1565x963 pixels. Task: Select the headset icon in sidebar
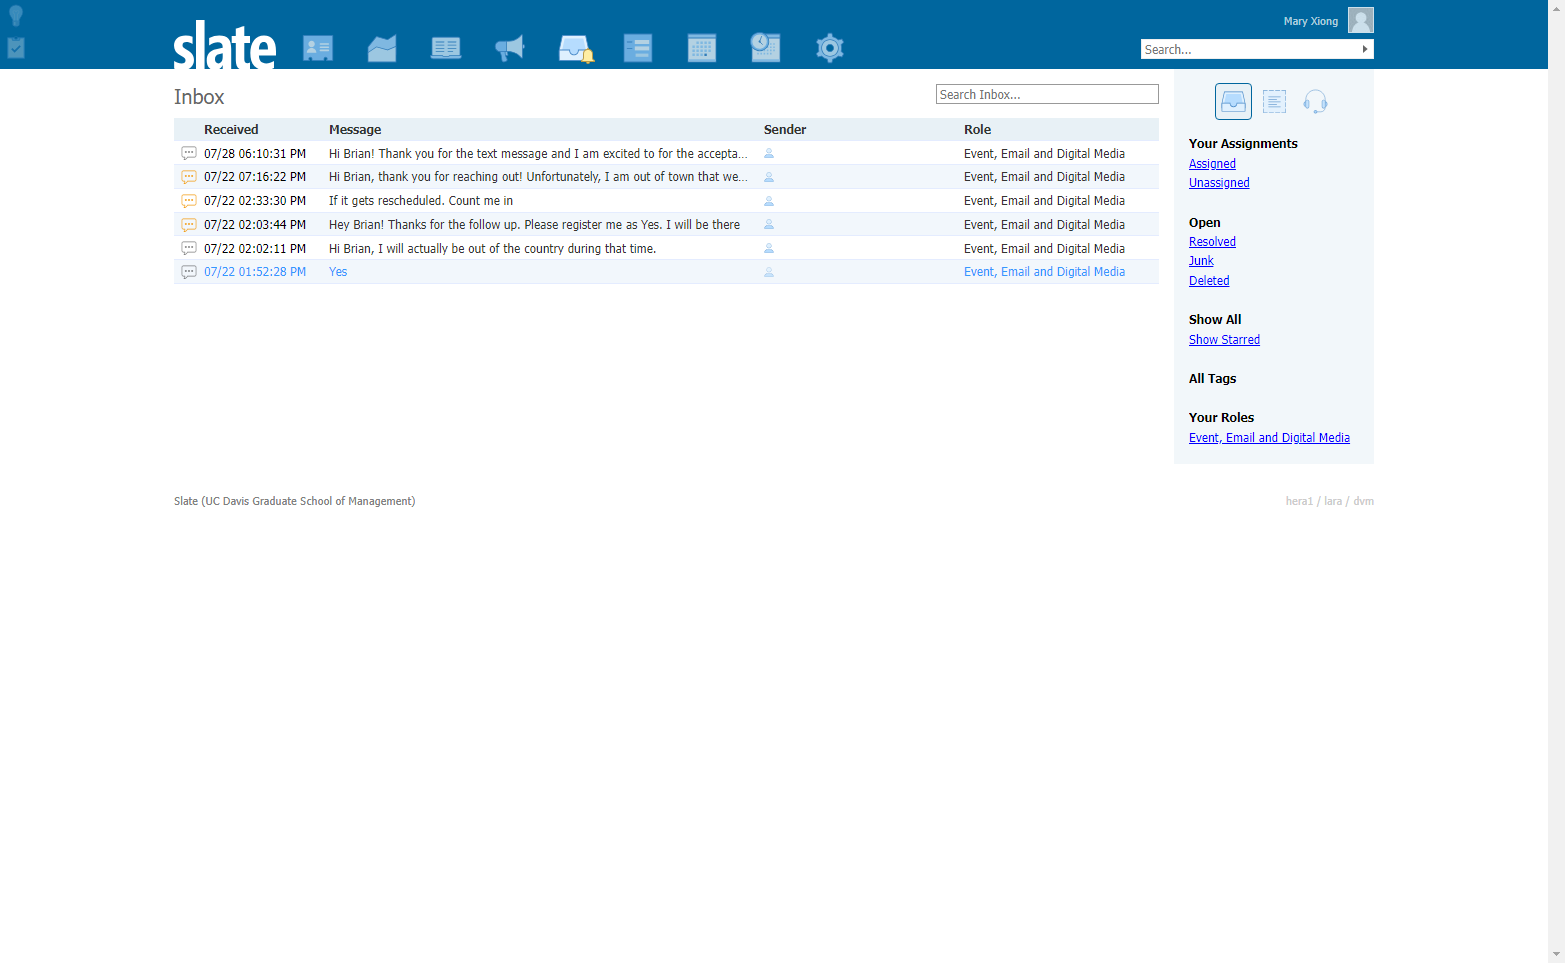point(1315,101)
